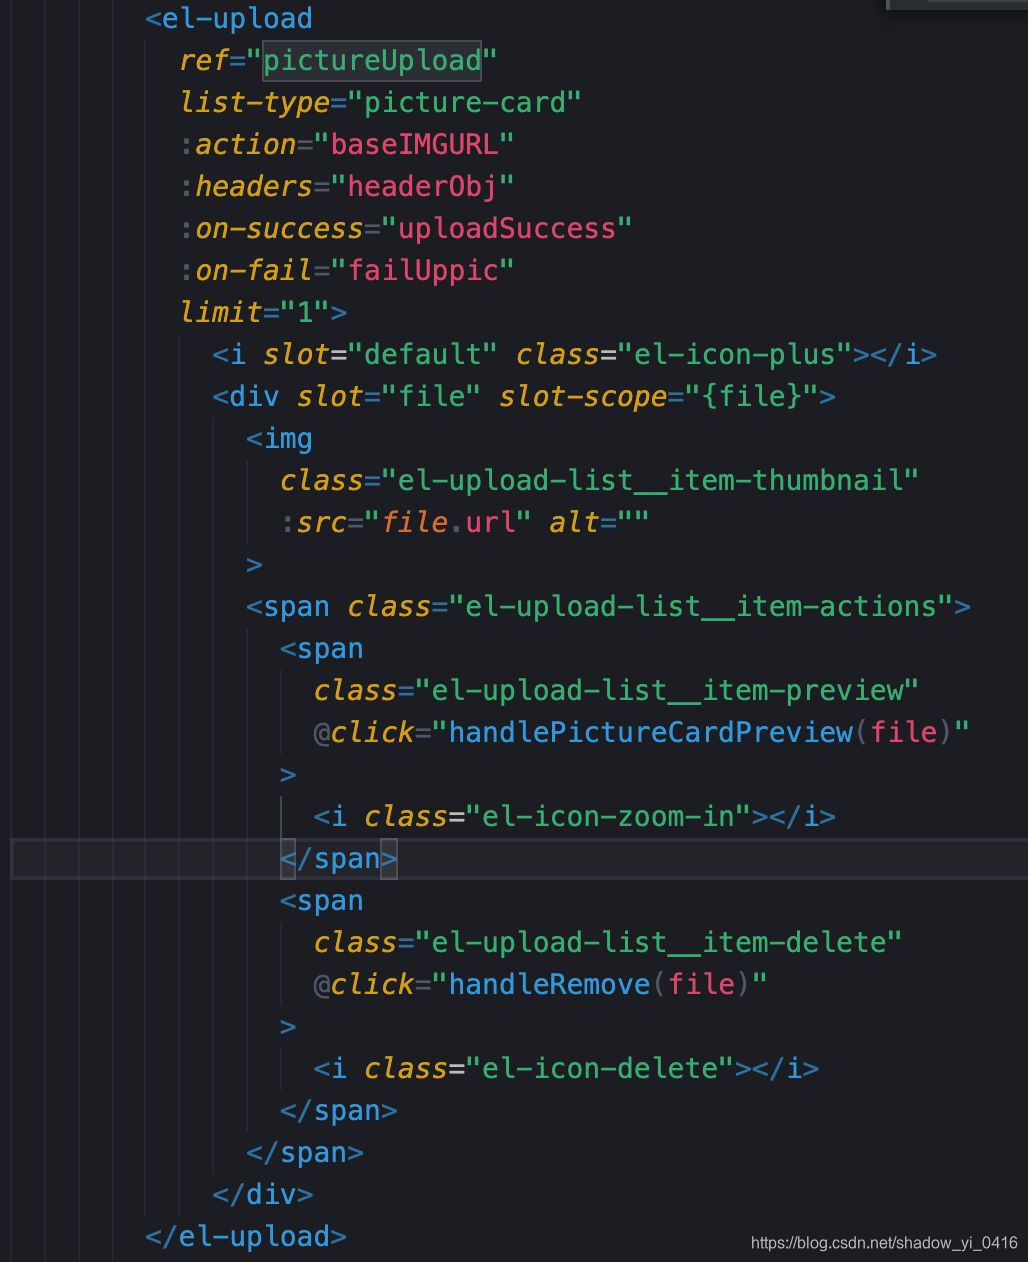Click handlePictureCardPreview function name
The width and height of the screenshot is (1028, 1262).
650,733
